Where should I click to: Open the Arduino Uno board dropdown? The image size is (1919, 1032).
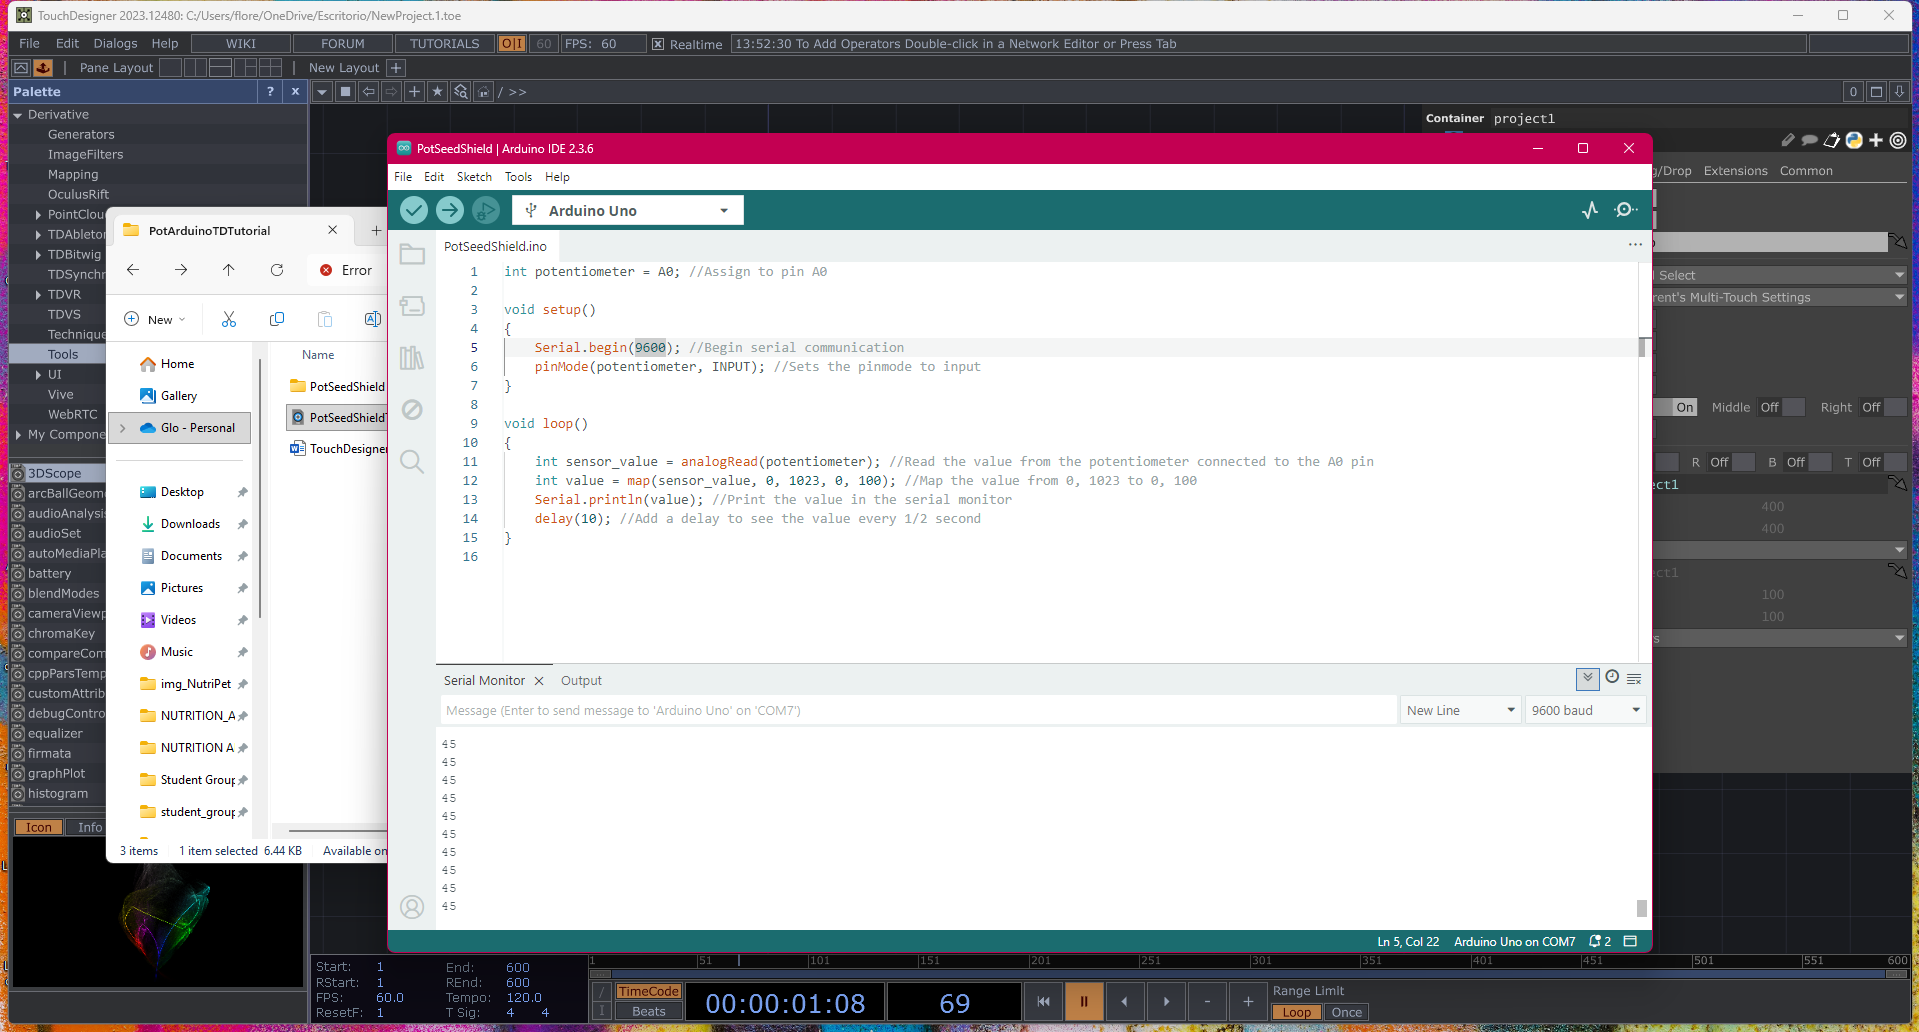pyautogui.click(x=628, y=211)
